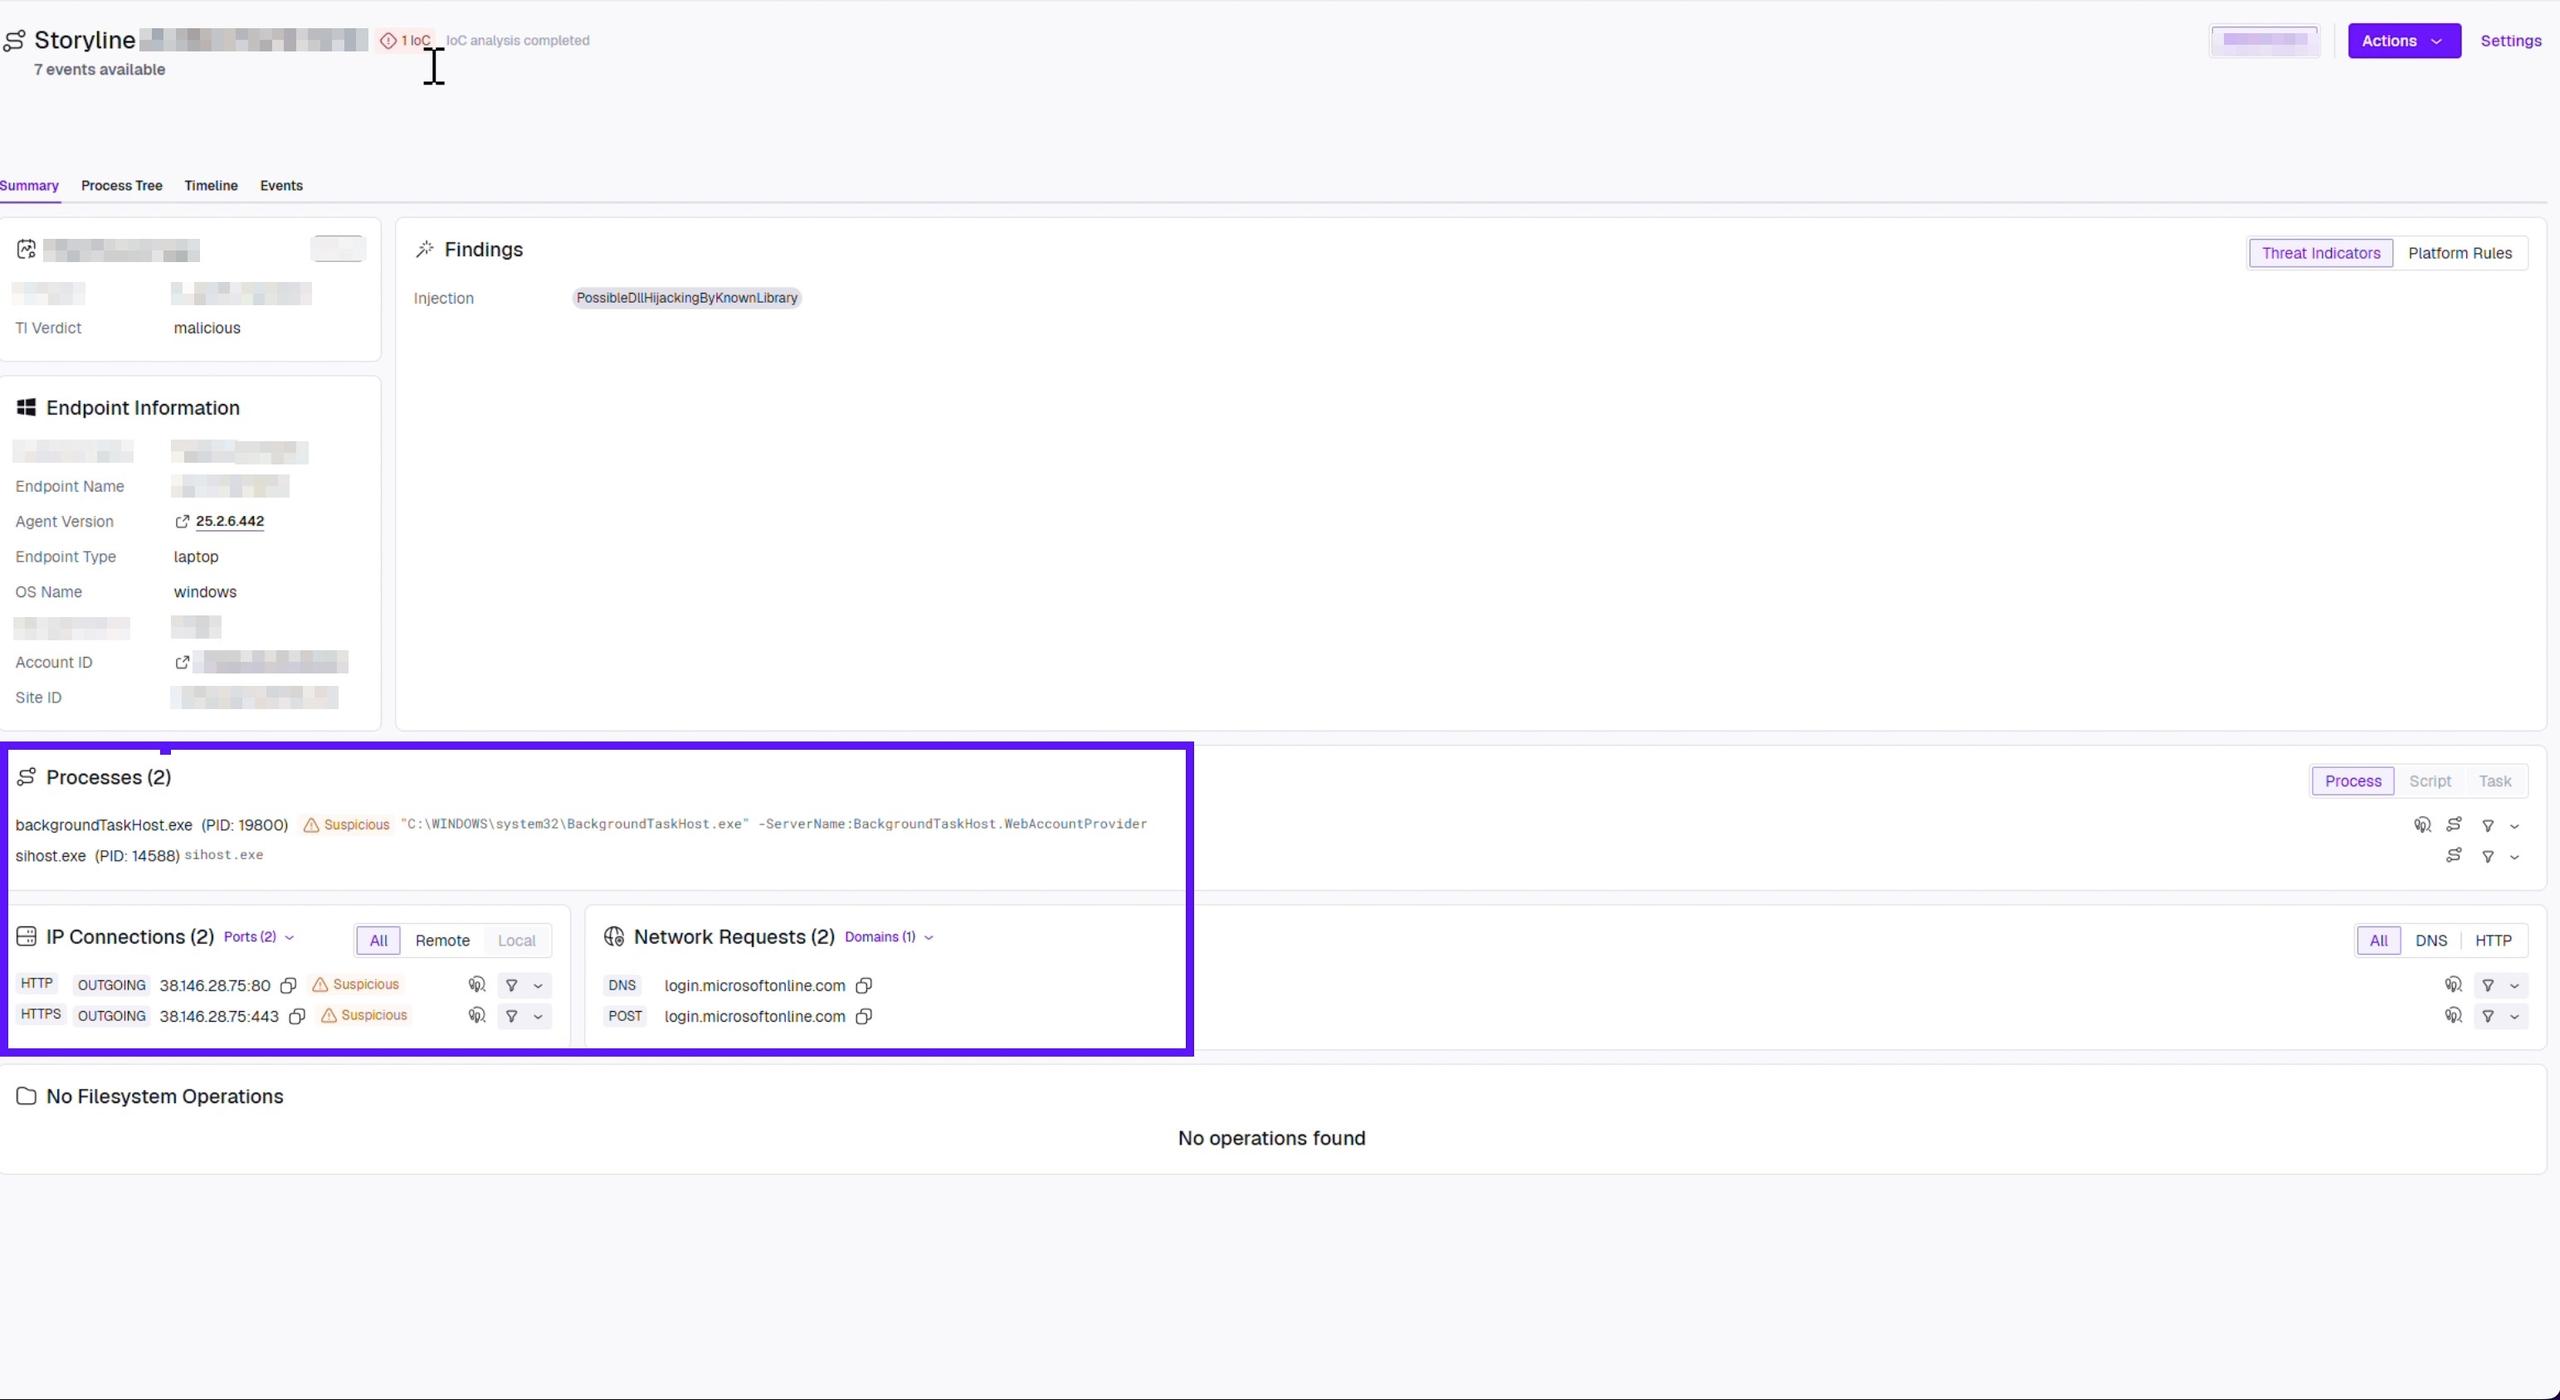The width and height of the screenshot is (2560, 1400).
Task: Copy the DNS login.microsoftonline.com domain
Action: pyautogui.click(x=864, y=986)
